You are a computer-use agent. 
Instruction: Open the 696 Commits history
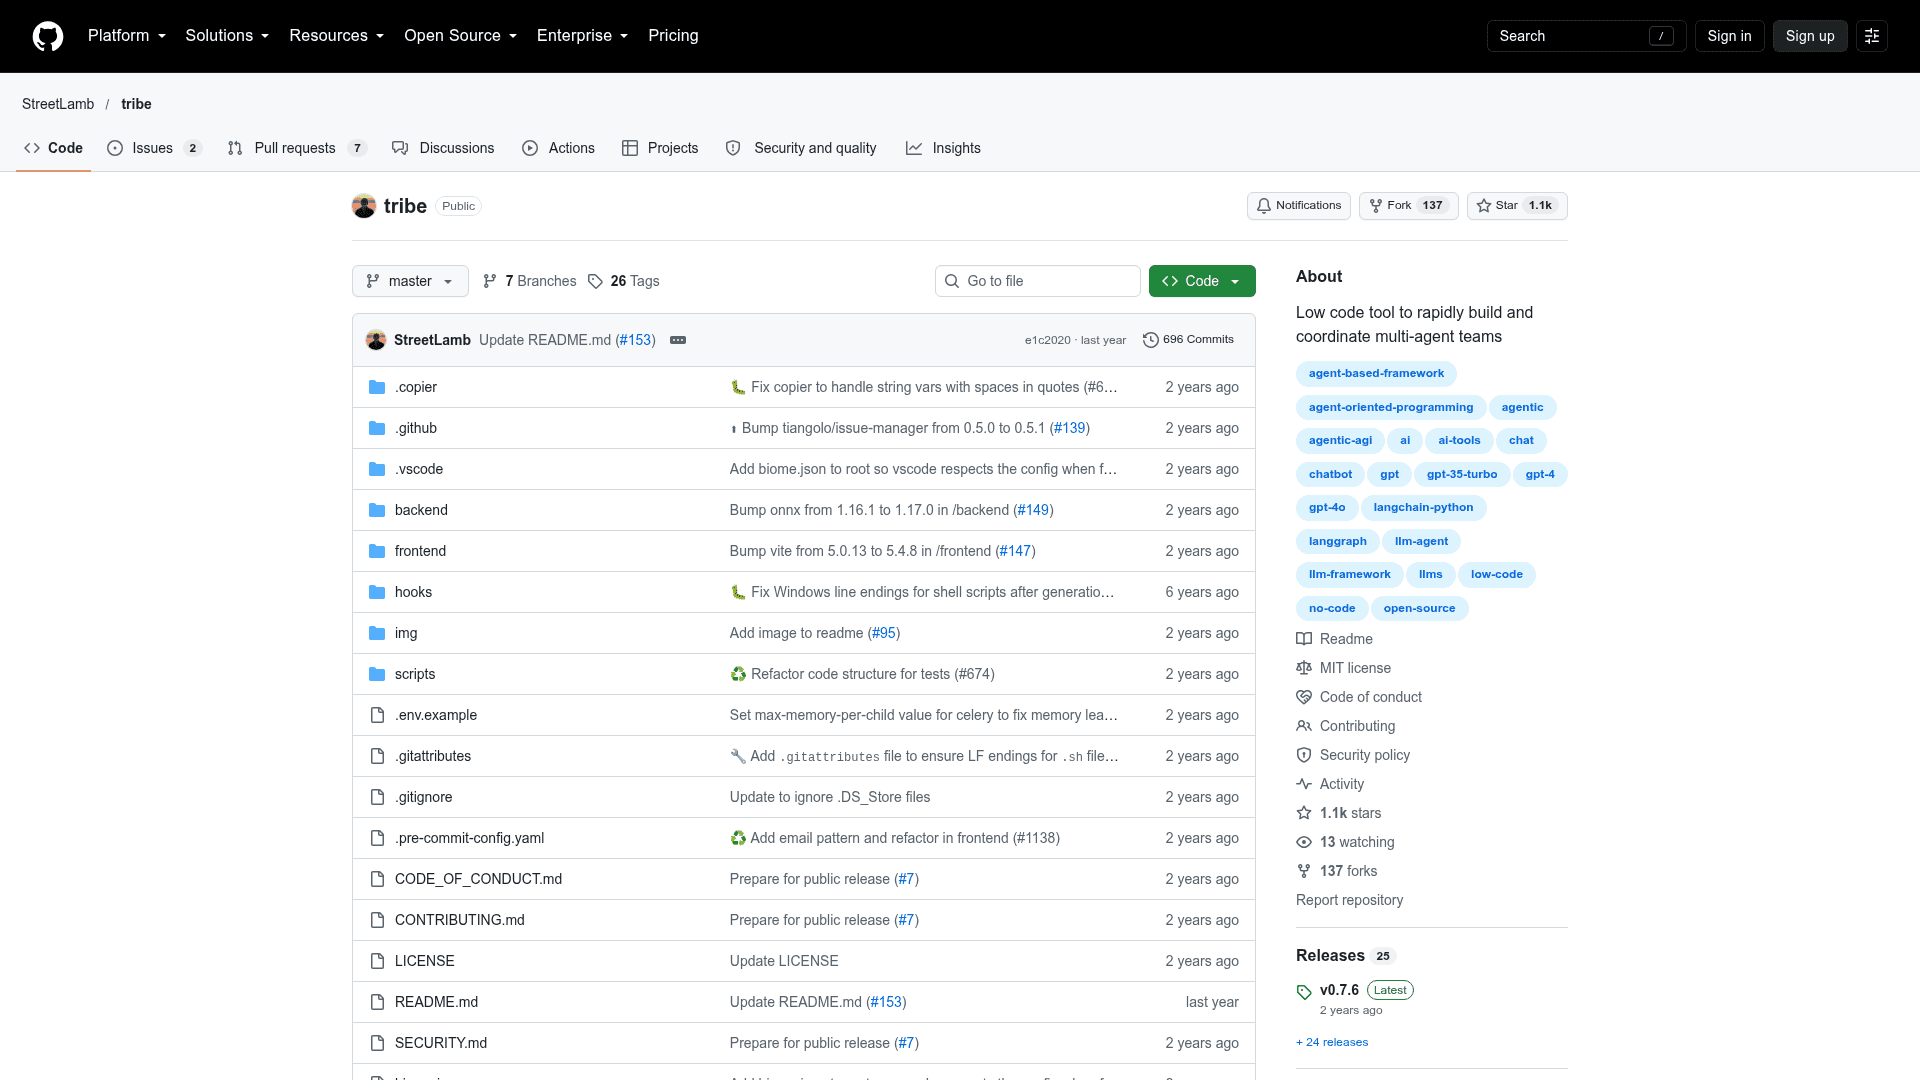pos(1188,340)
